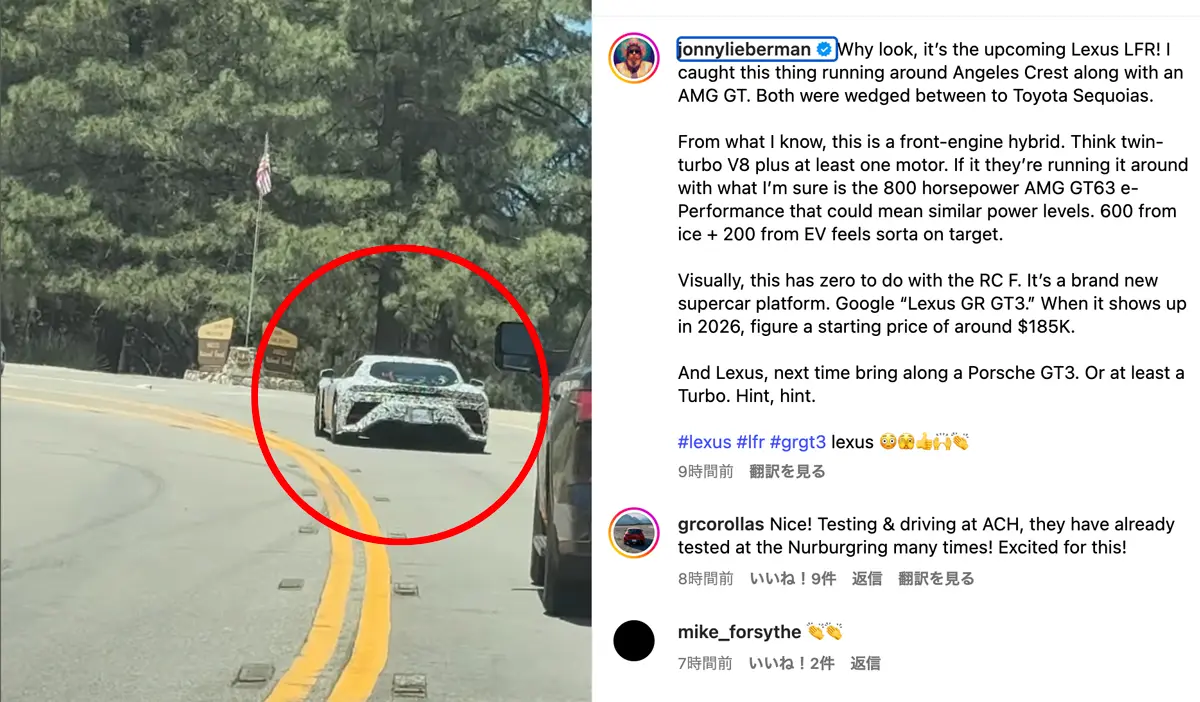Click the grcorollas username
The height and width of the screenshot is (702, 1200).
[721, 524]
